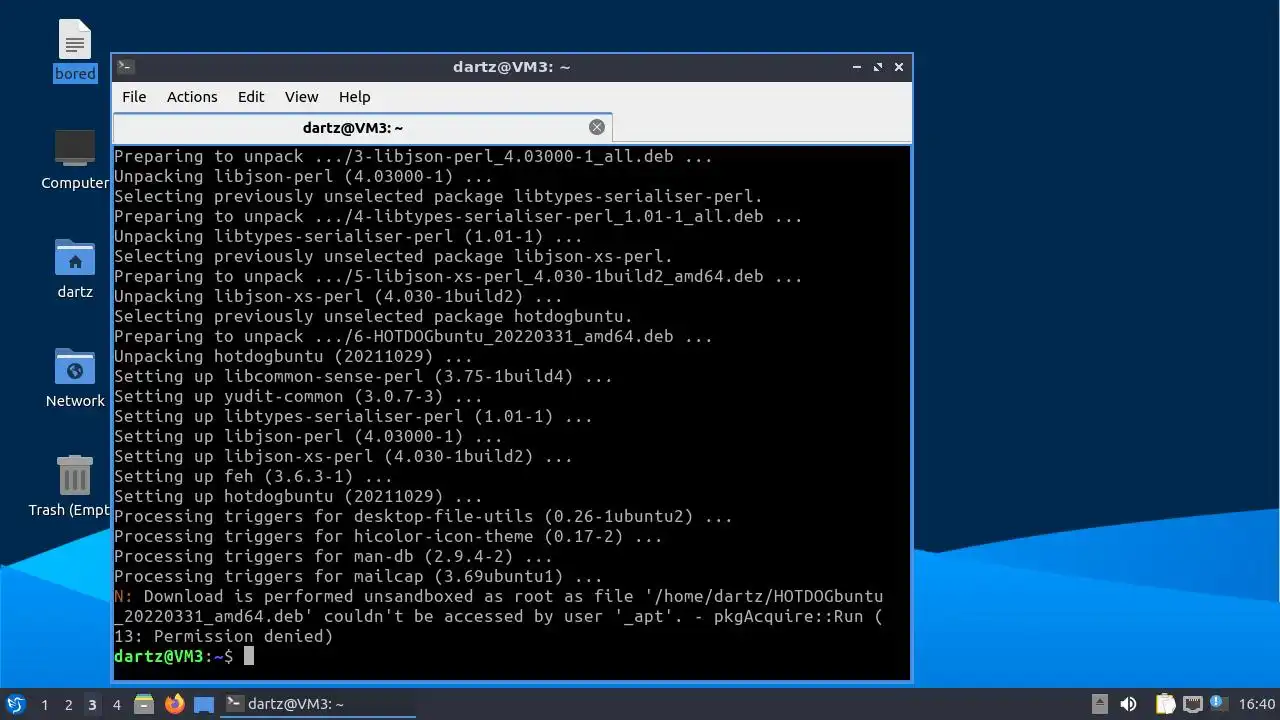This screenshot has width=1280, height=720.
Task: Switch to workspace 1
Action: point(44,705)
